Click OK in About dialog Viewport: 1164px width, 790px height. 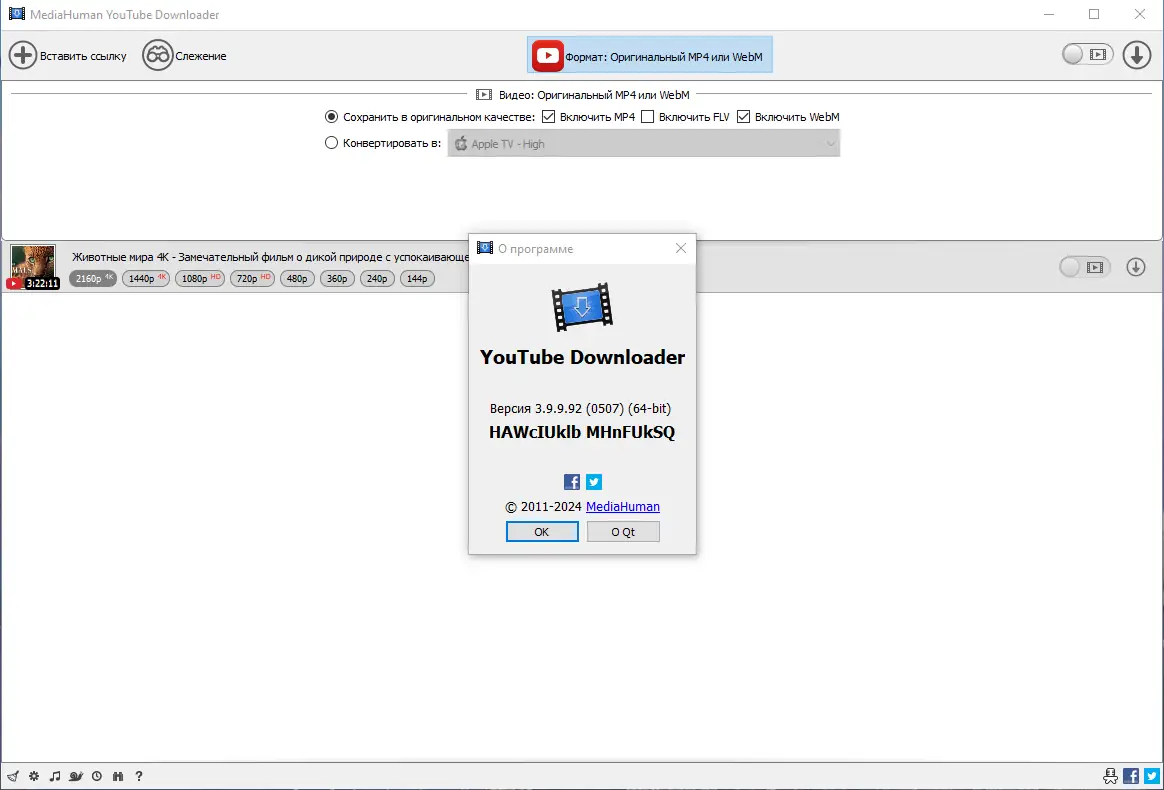pyautogui.click(x=542, y=532)
